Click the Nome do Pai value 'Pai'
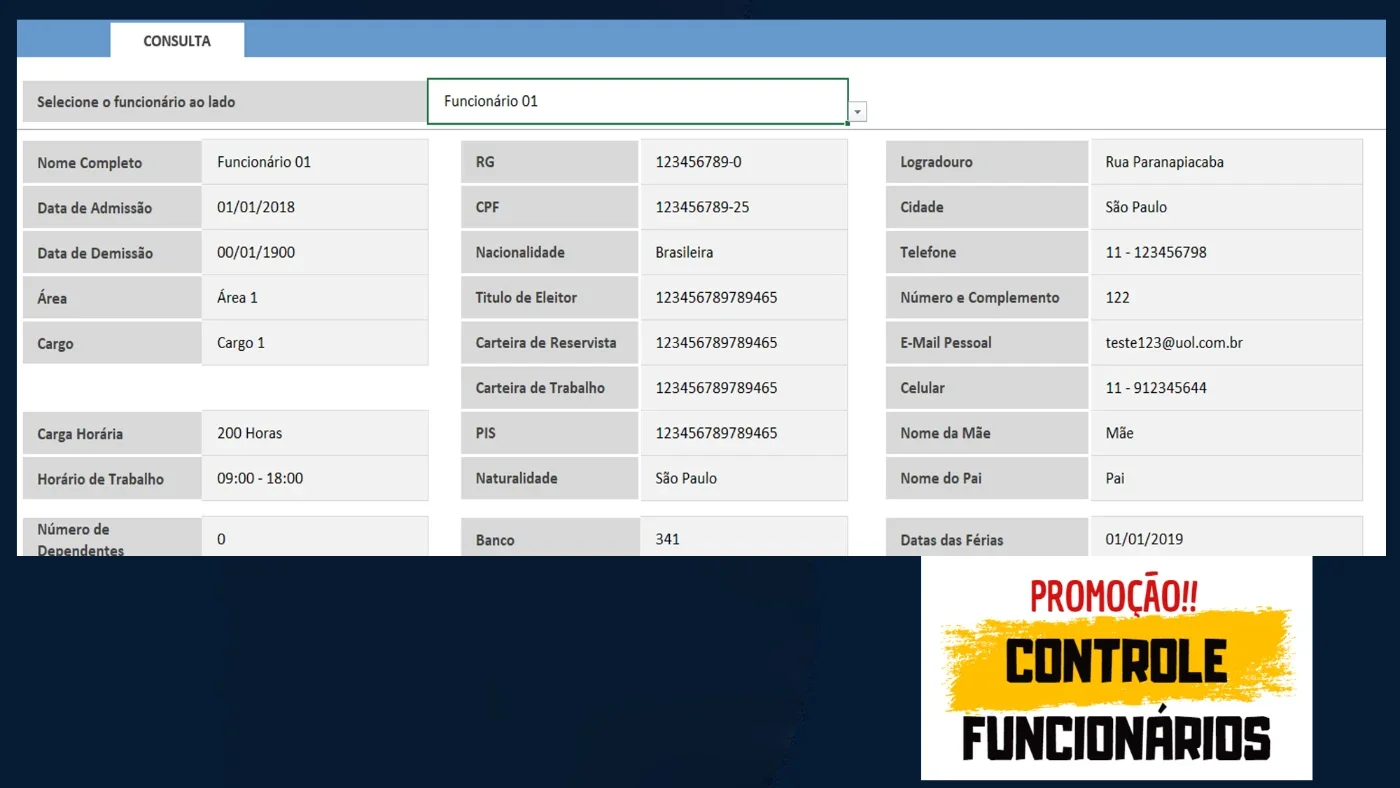1400x788 pixels. coord(1227,478)
